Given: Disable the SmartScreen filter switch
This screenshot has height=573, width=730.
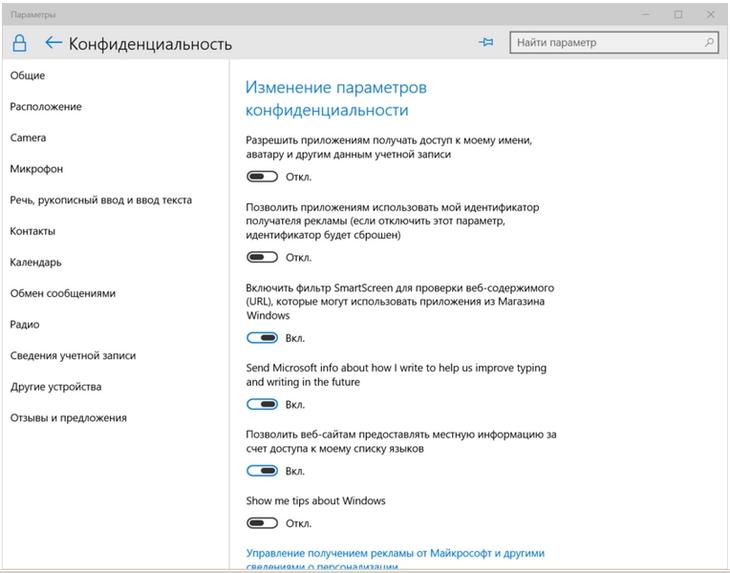Looking at the screenshot, I should (262, 338).
